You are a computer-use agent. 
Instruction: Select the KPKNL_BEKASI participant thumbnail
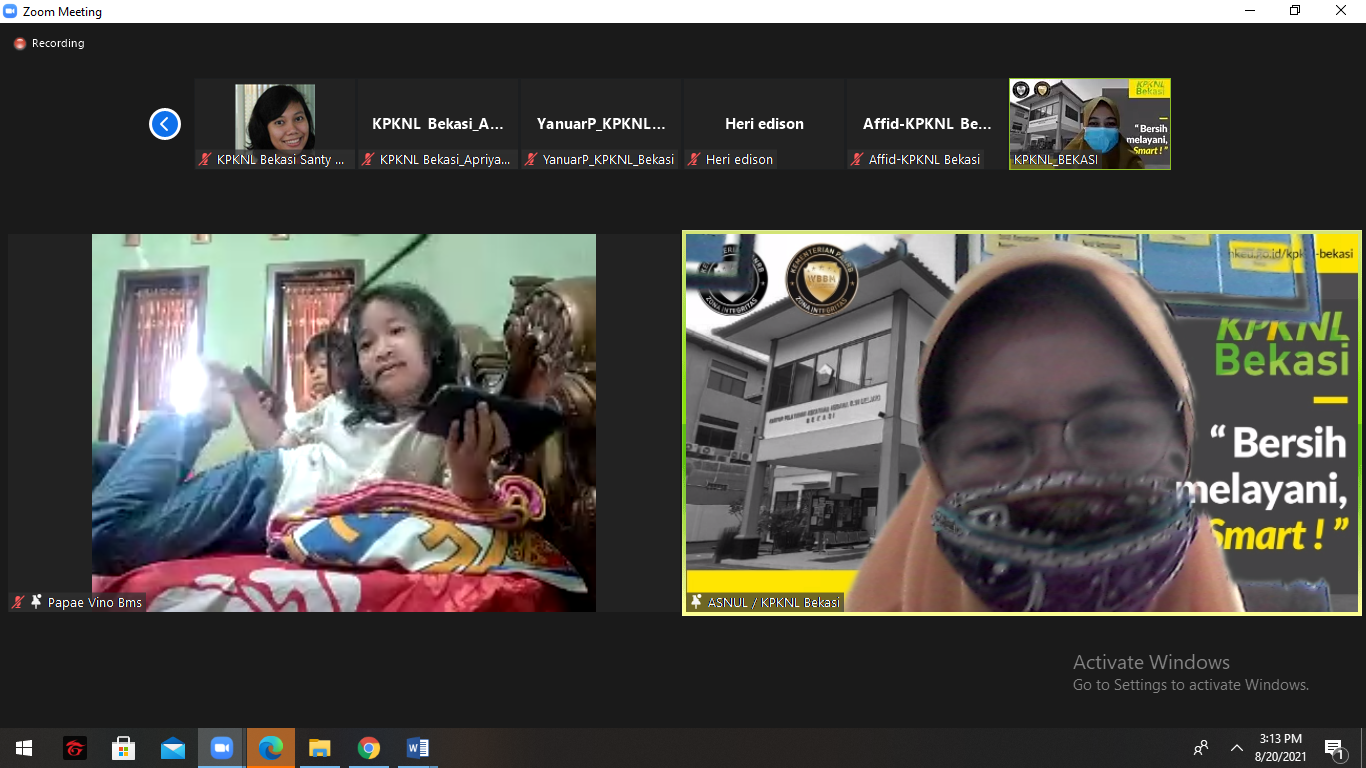[x=1090, y=124]
